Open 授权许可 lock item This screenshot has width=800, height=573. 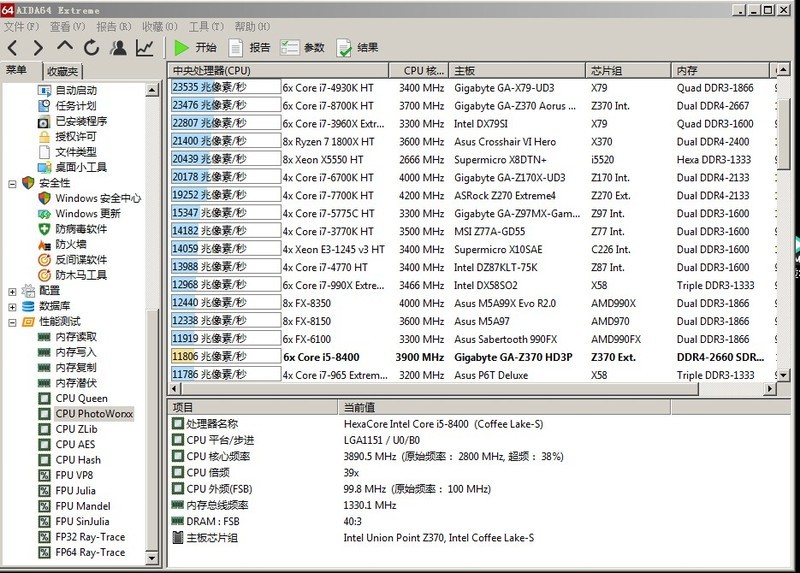[67, 136]
